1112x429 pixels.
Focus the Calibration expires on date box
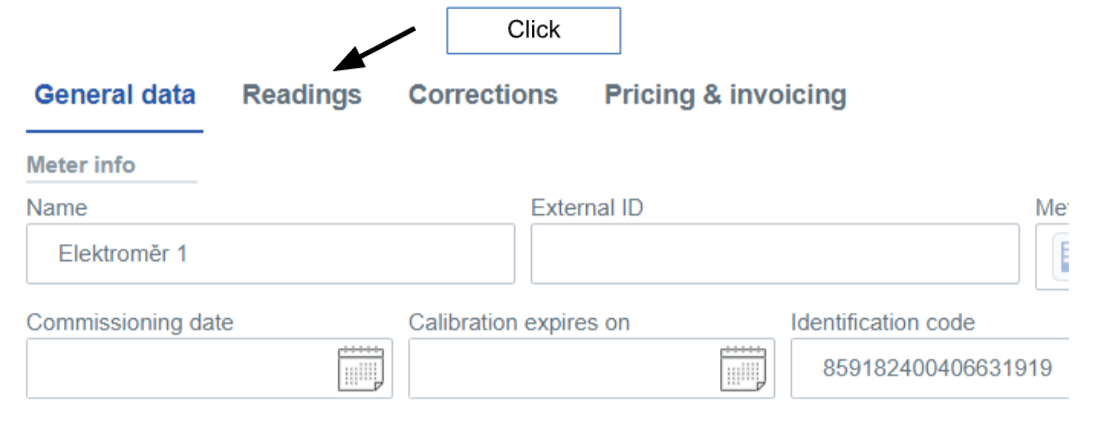point(560,369)
